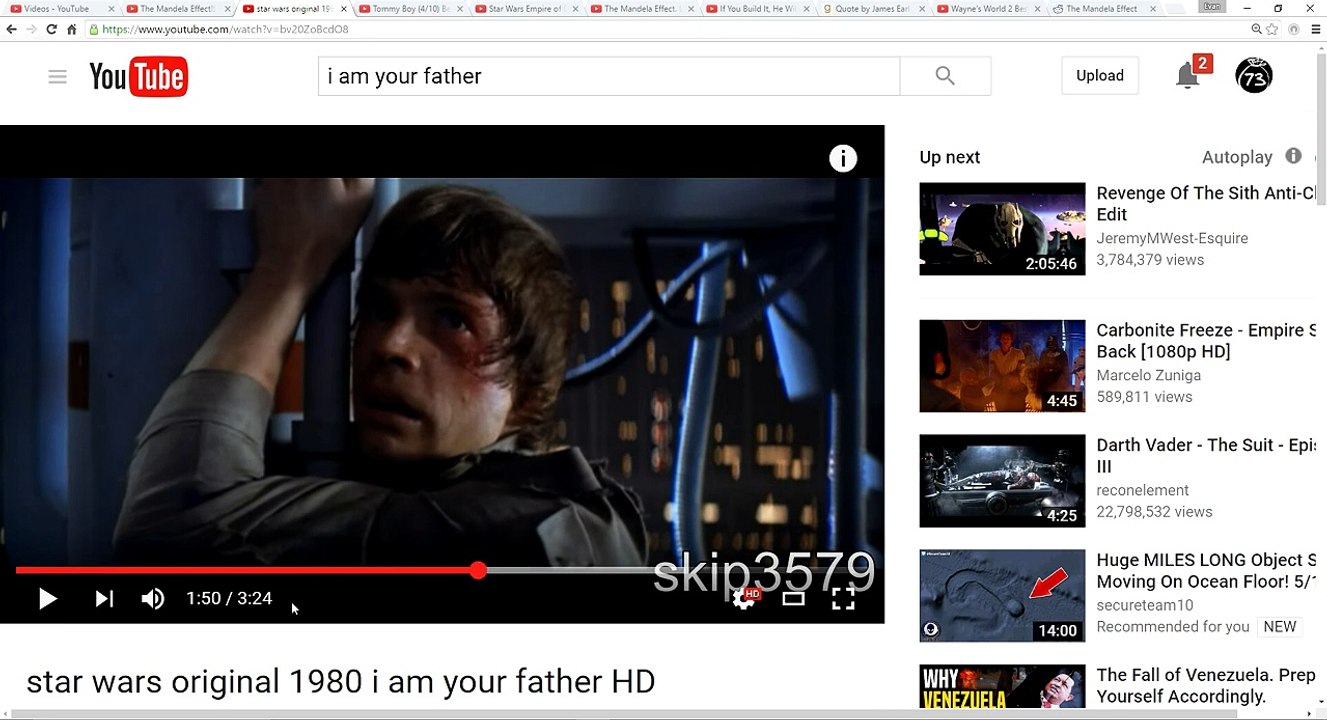Click the browser zoom magnifier icon
The image size is (1327, 720).
[x=1257, y=29]
